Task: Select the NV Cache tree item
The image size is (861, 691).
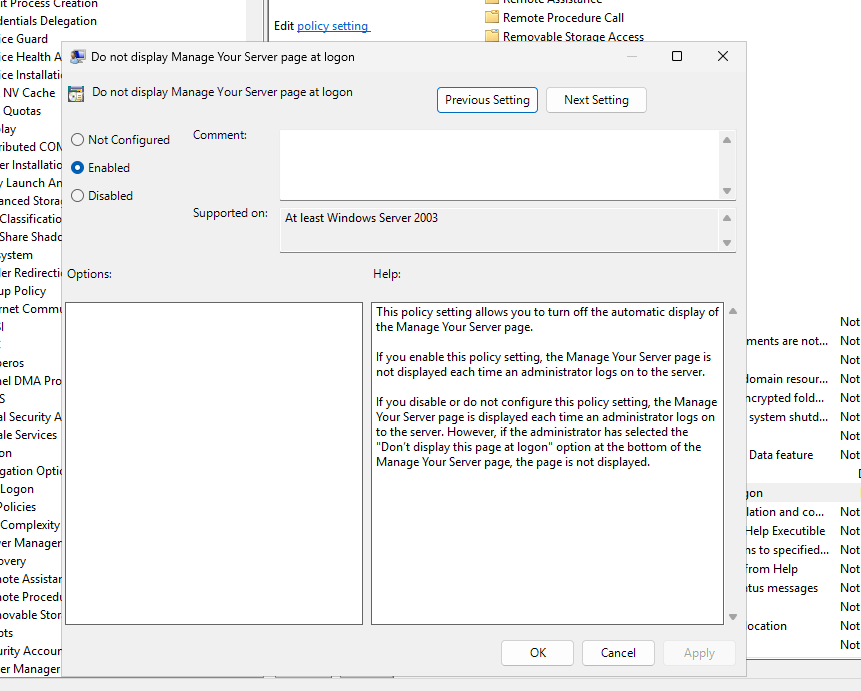Action: [x=28, y=93]
